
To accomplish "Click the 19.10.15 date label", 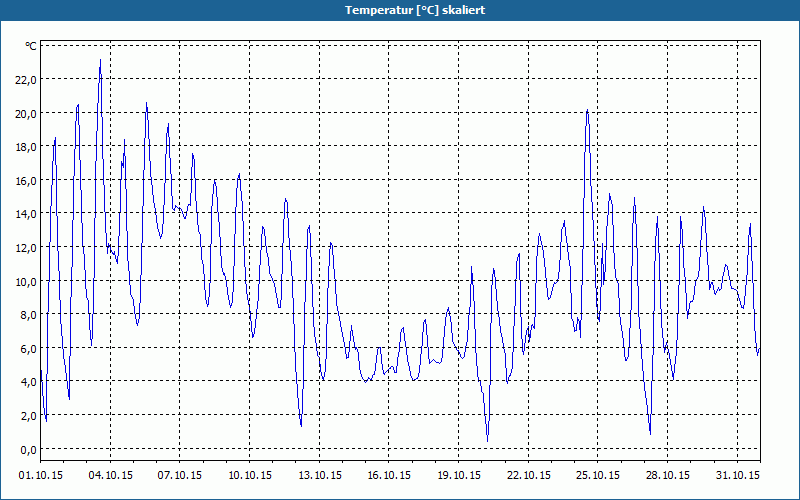I will click(459, 475).
